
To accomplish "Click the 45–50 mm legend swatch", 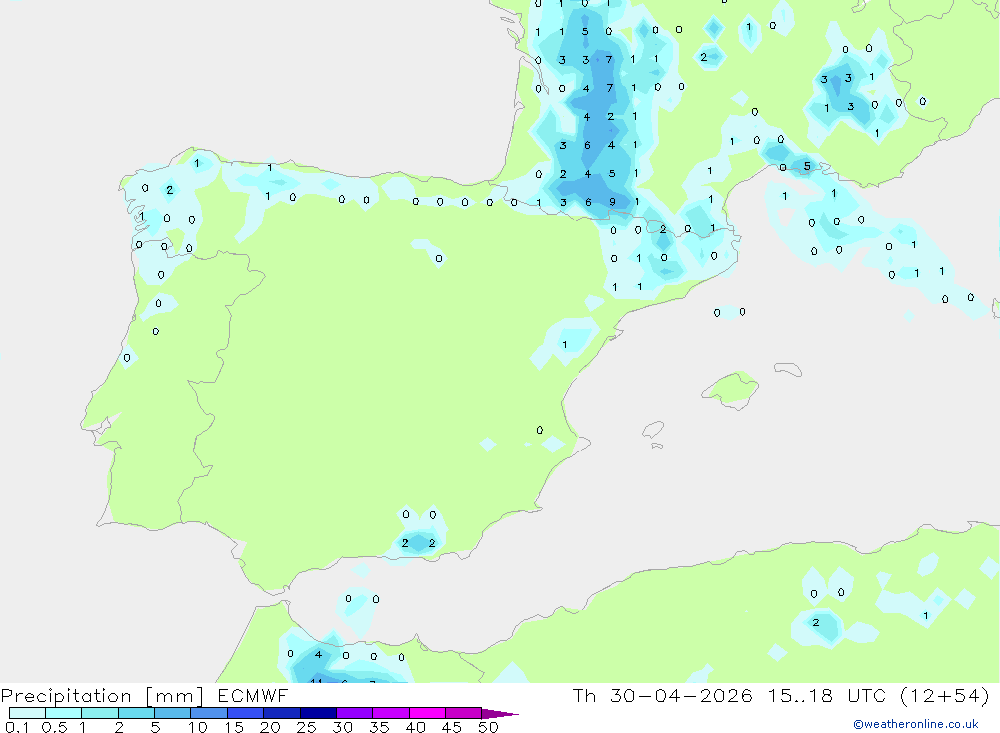I will pyautogui.click(x=463, y=713).
